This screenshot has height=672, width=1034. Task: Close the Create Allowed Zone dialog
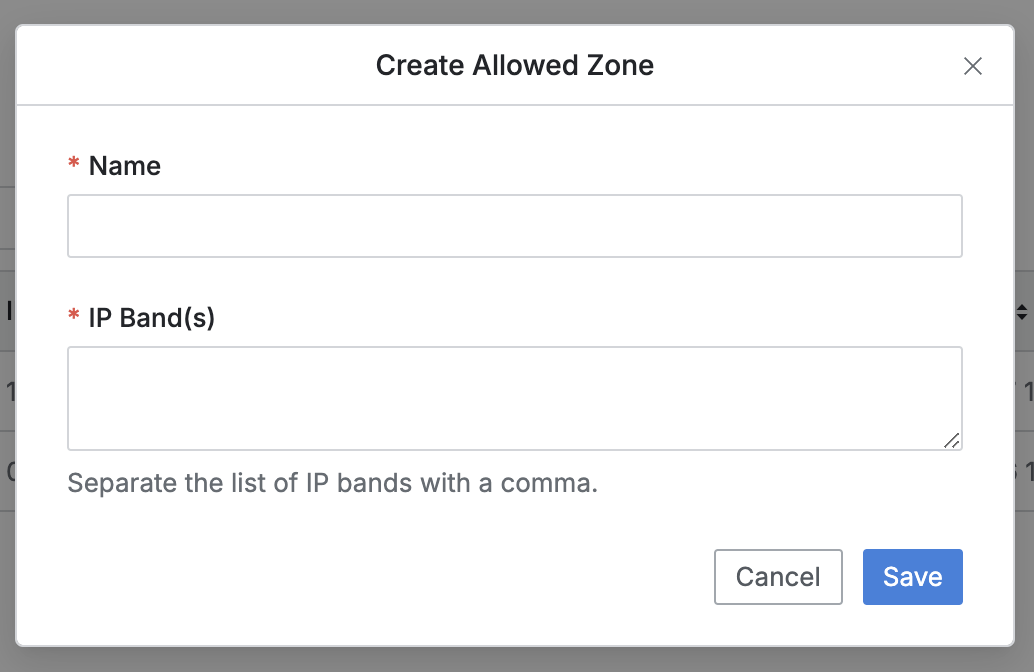click(972, 66)
